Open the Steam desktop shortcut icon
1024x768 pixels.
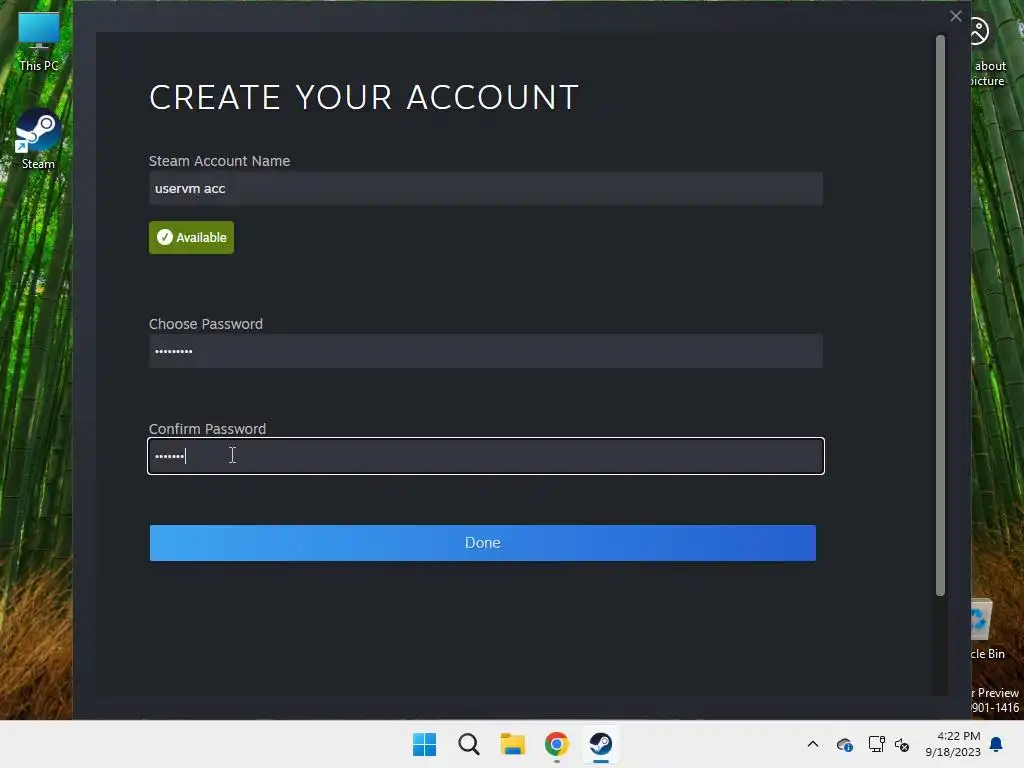[x=38, y=139]
